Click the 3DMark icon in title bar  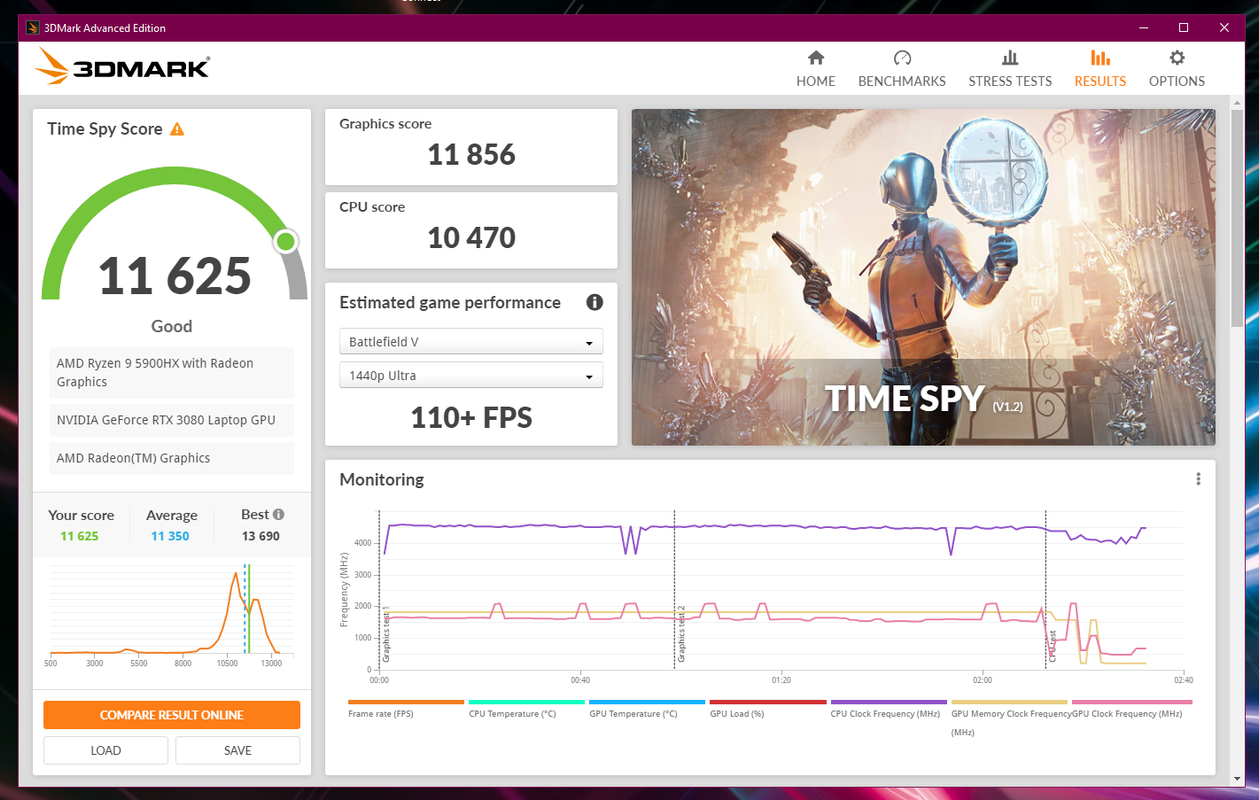[x=32, y=28]
